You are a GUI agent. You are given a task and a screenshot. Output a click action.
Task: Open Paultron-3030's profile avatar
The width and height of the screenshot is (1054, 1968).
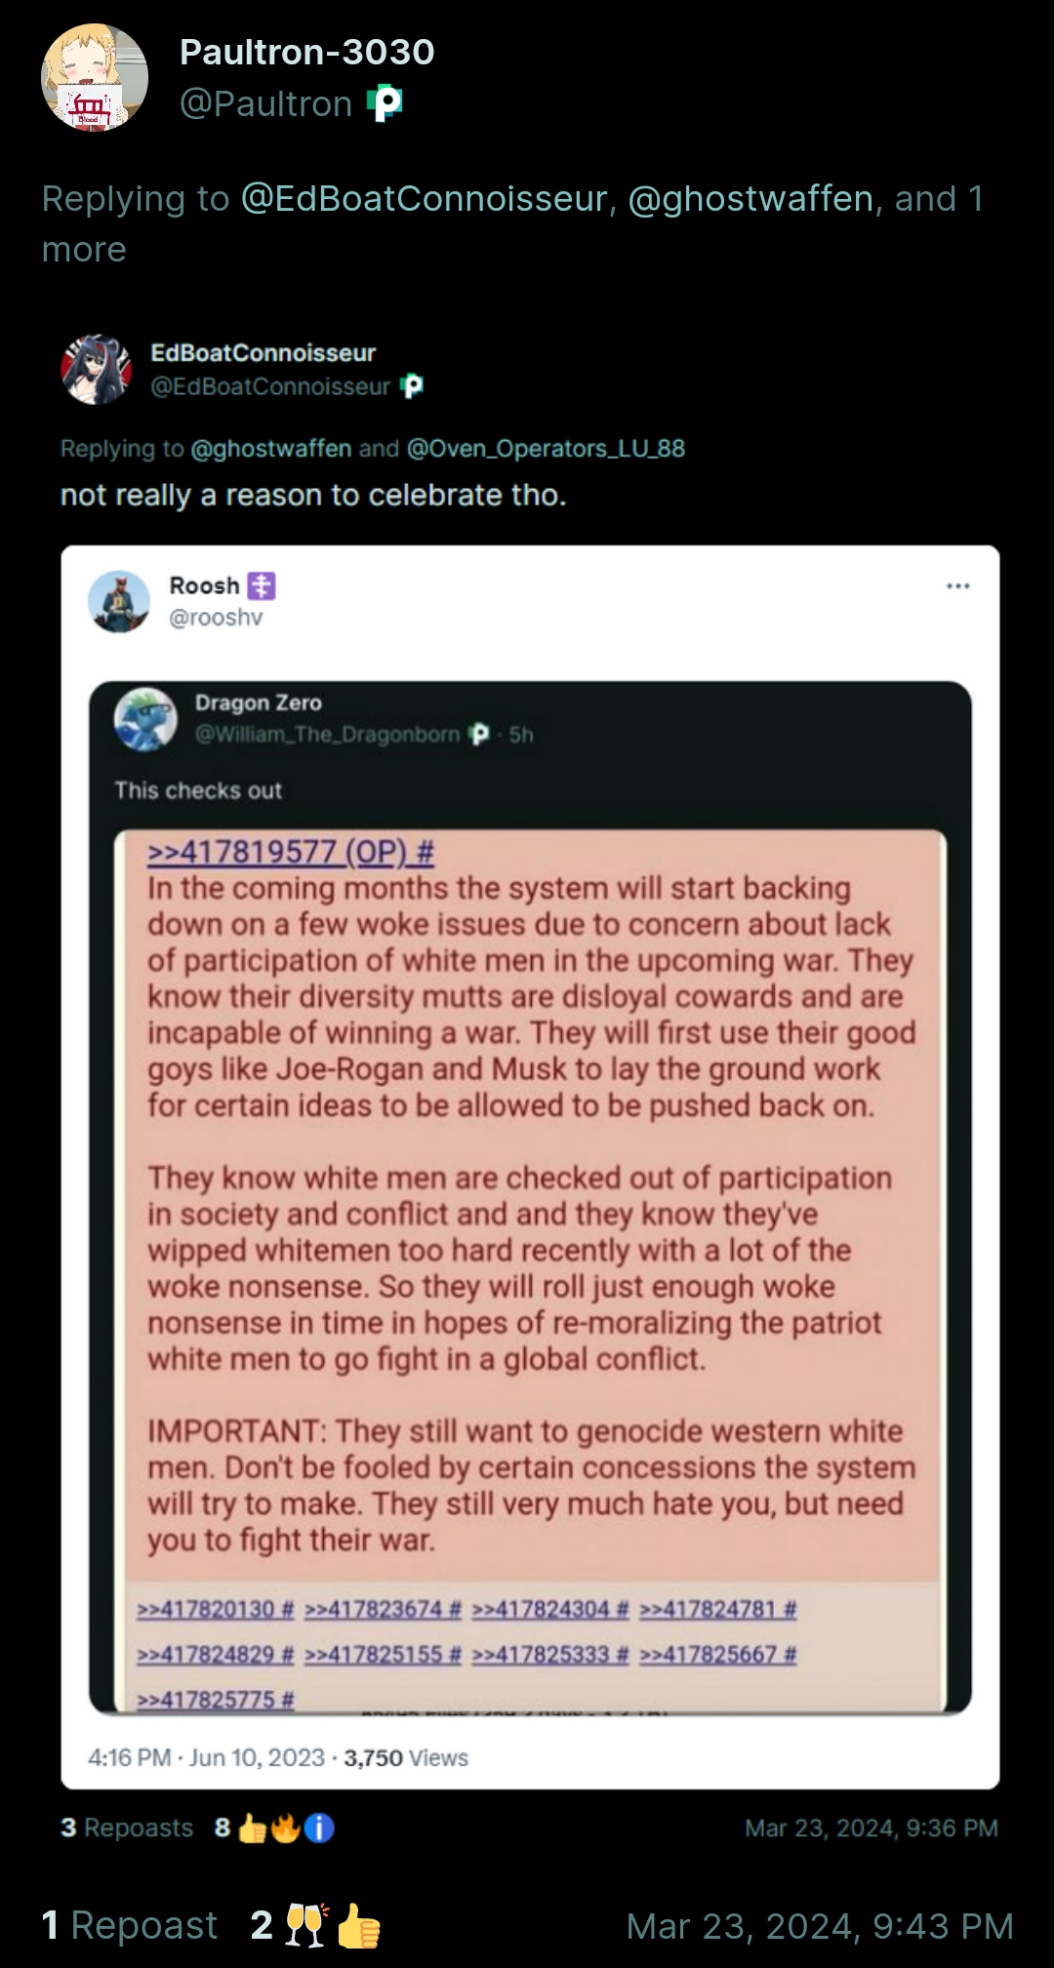[94, 78]
